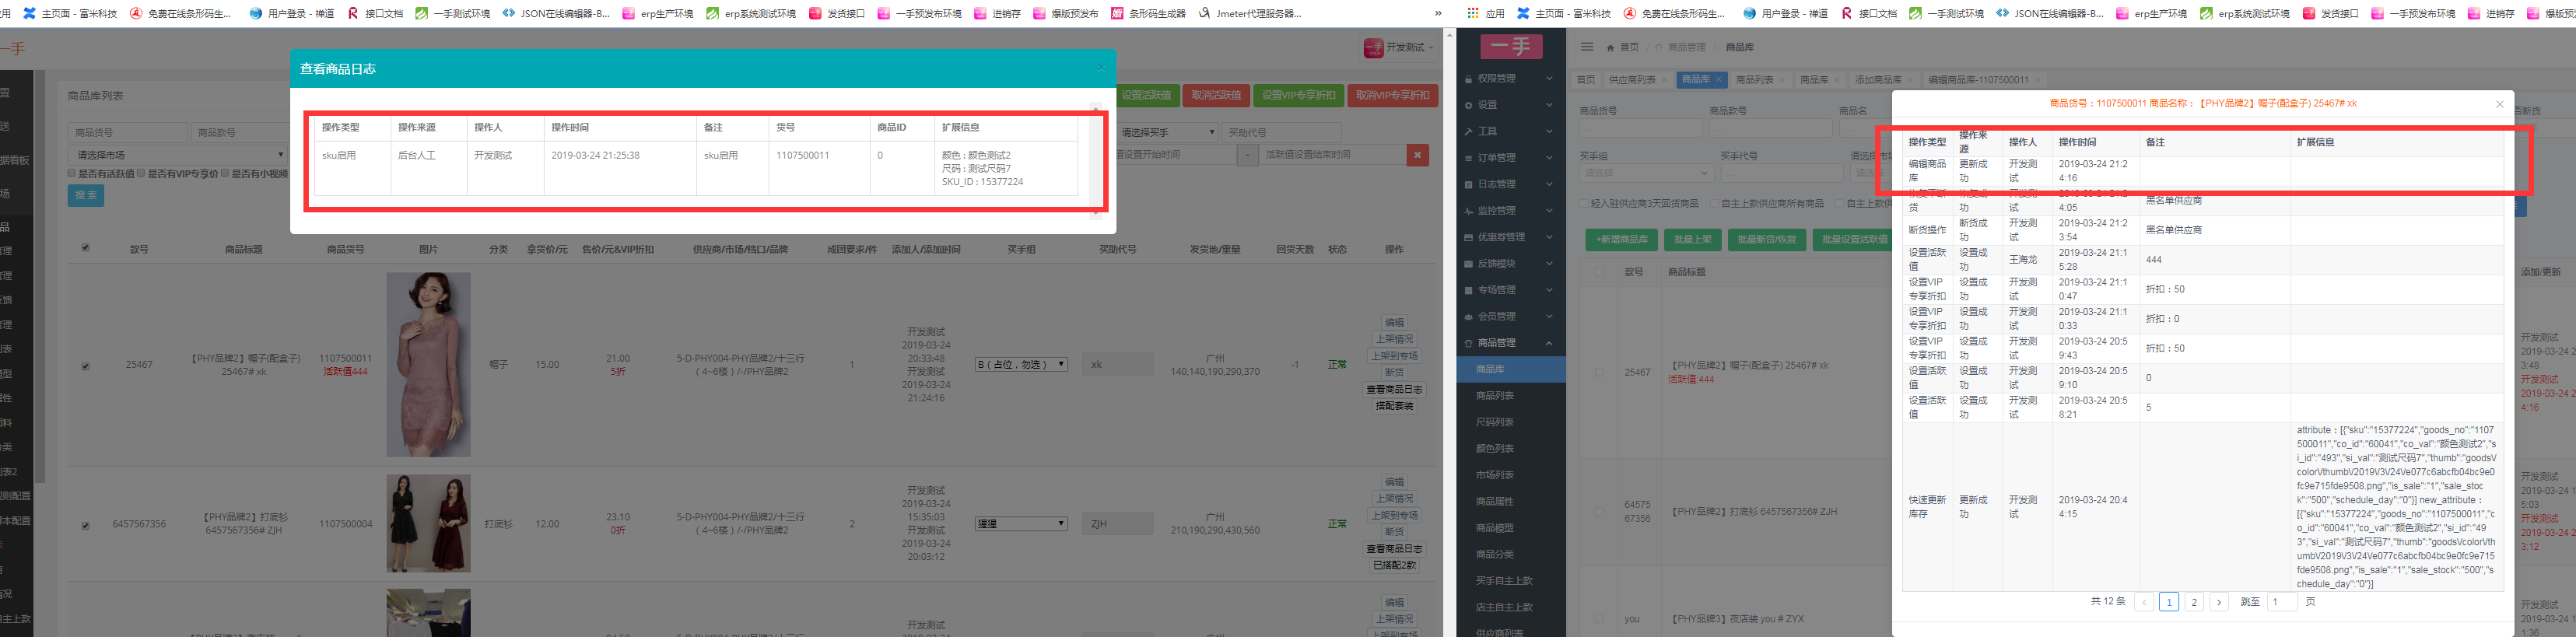Open erp系统测试环境 bookmark in left browser
The image size is (2576, 637).
(751, 14)
